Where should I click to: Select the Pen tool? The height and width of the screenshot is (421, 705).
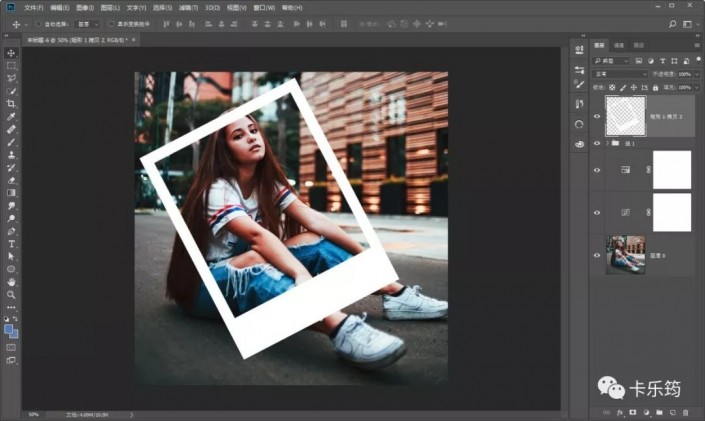(x=11, y=231)
